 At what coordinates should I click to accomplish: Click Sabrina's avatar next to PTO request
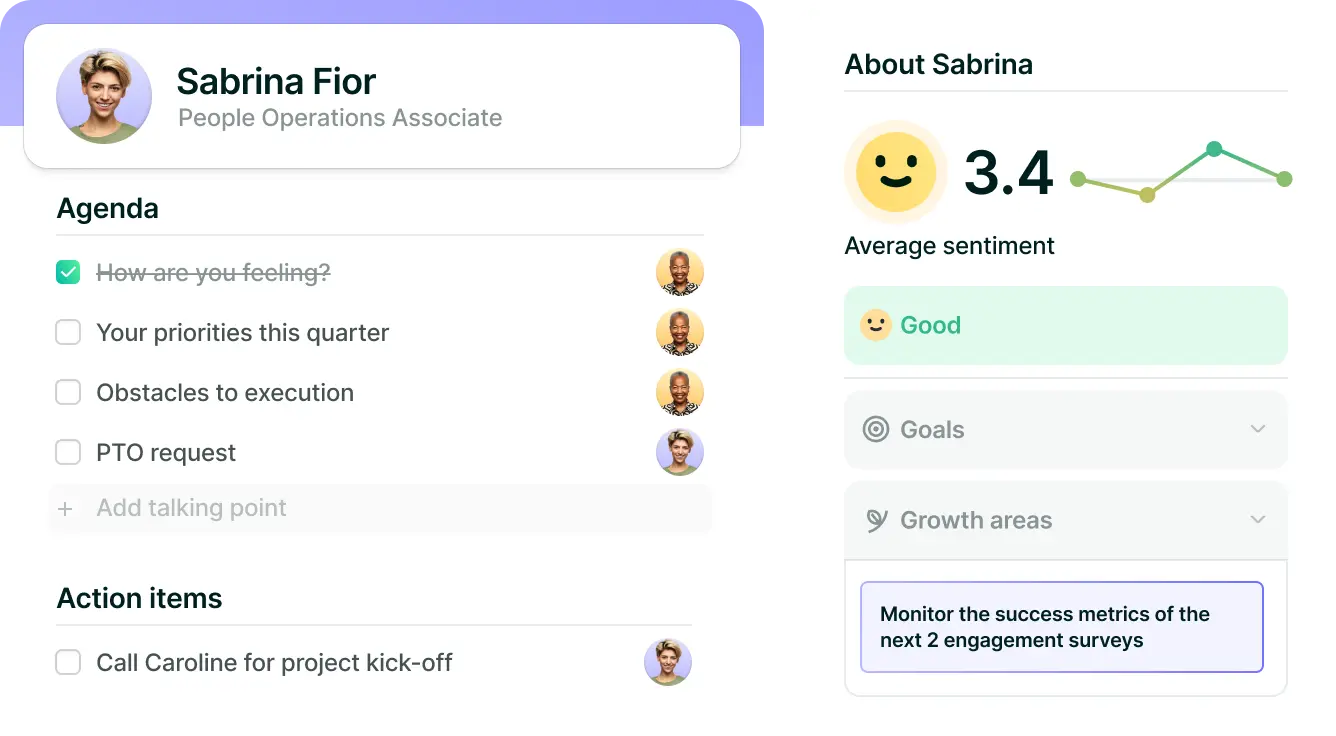tap(679, 452)
